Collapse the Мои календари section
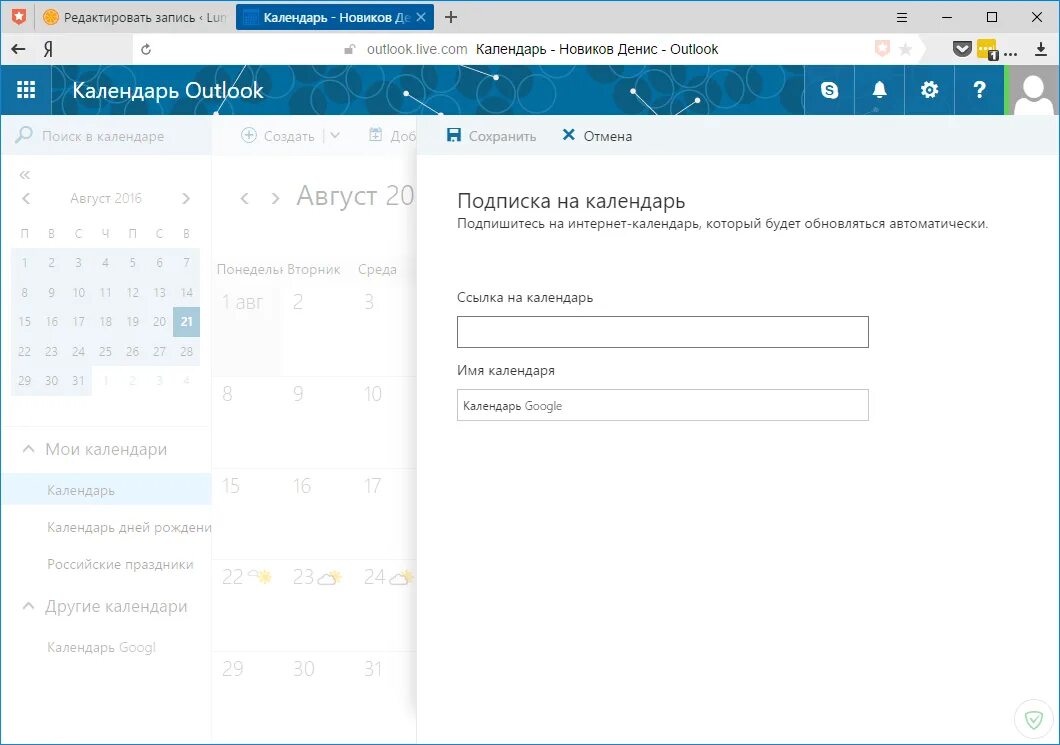The width and height of the screenshot is (1060, 745). 28,448
